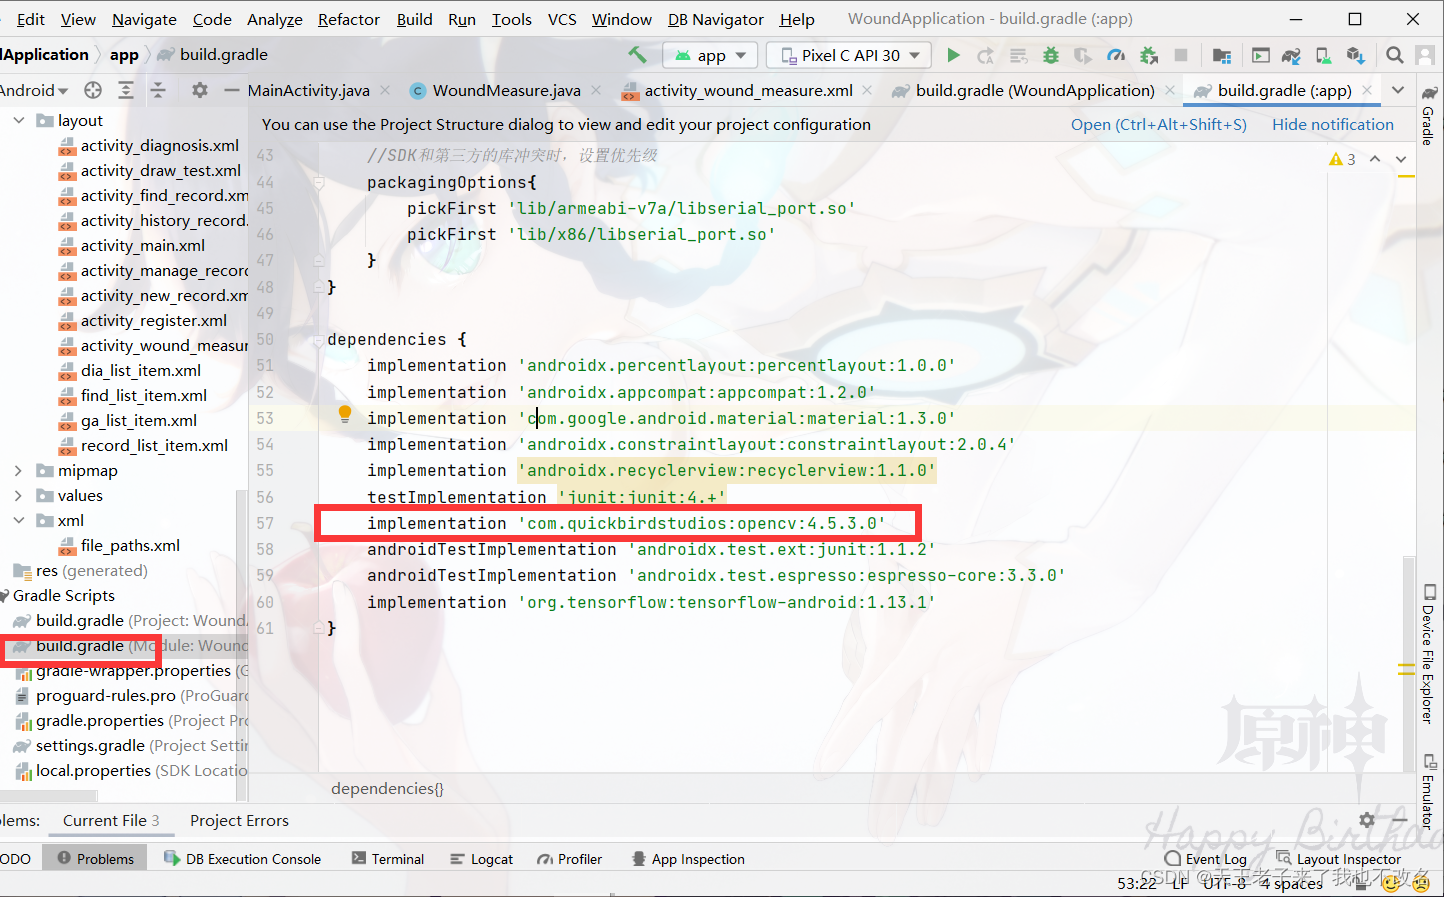The height and width of the screenshot is (897, 1444).
Task: Click the Expand All icon in Project panel
Action: [126, 90]
